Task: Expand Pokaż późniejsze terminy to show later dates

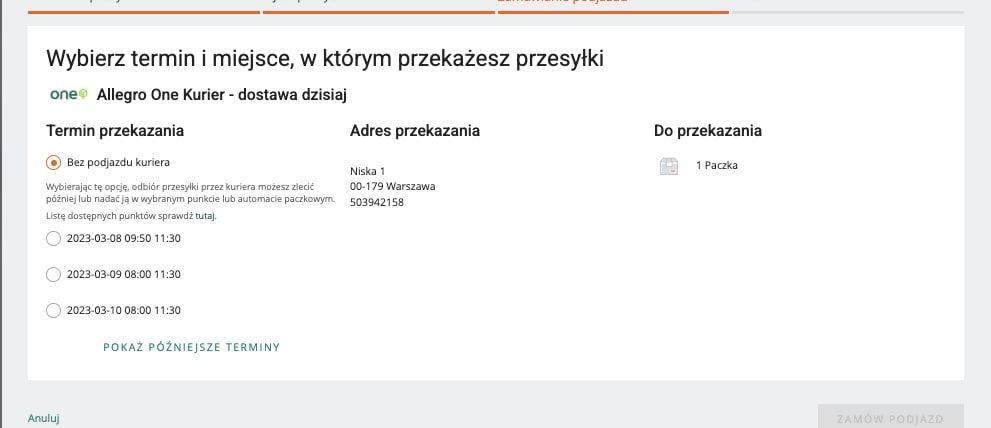Action: tap(191, 347)
